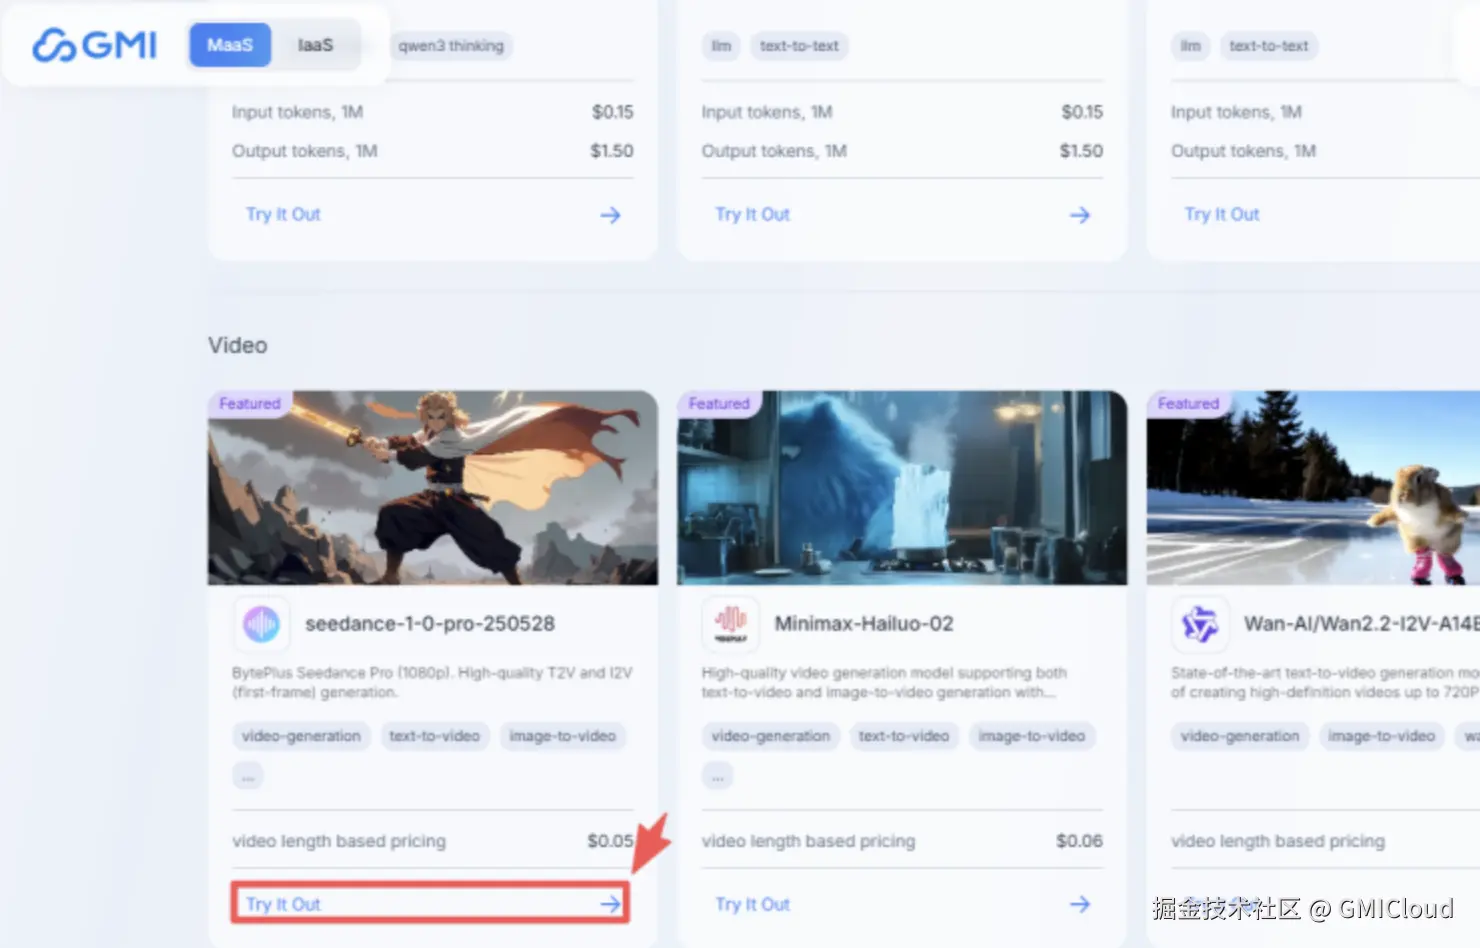Click the GMI cloud logo

tap(94, 45)
